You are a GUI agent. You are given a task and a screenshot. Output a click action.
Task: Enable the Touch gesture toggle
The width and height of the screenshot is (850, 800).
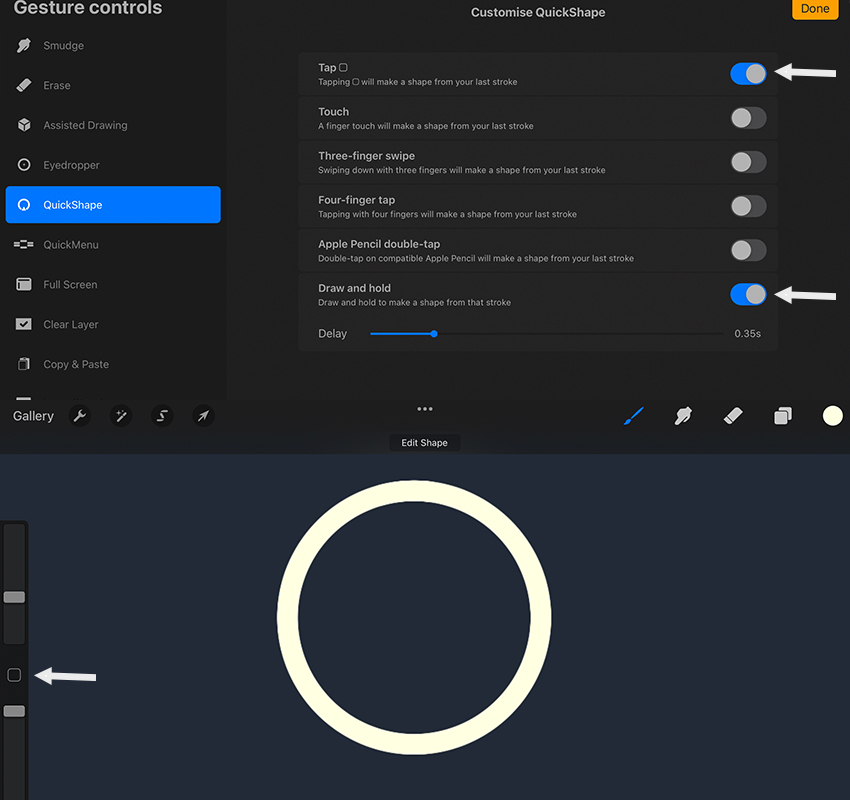click(747, 117)
